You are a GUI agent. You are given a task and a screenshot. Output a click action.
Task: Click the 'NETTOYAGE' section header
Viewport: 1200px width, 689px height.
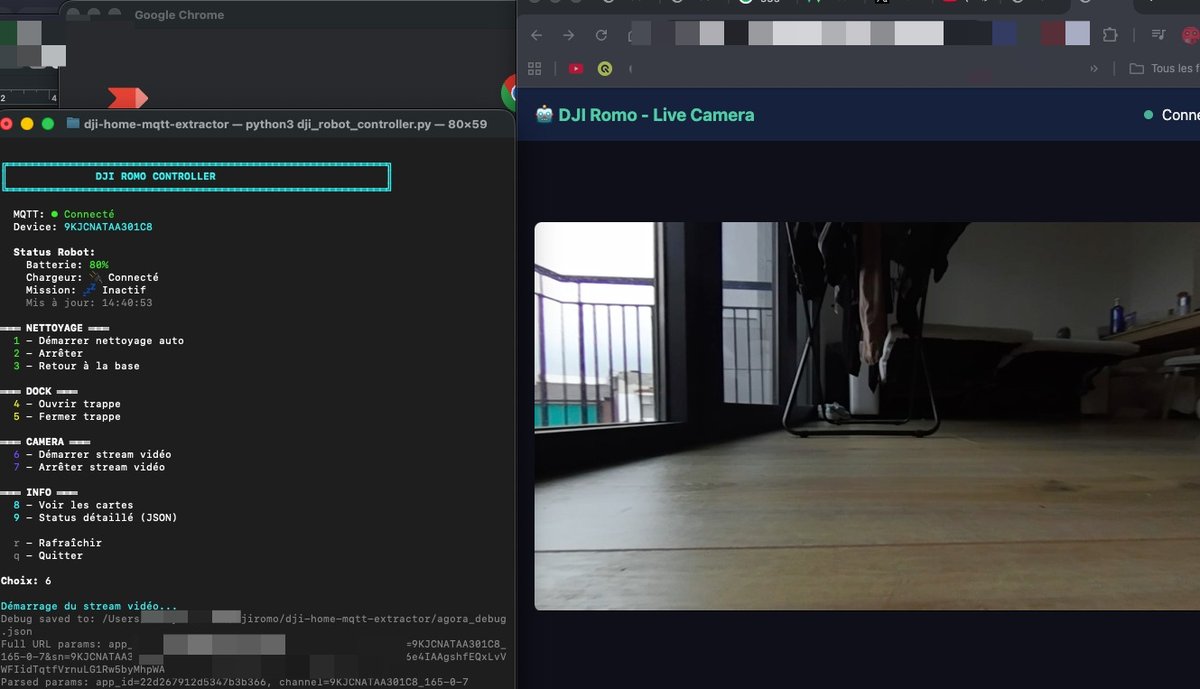[x=54, y=328]
